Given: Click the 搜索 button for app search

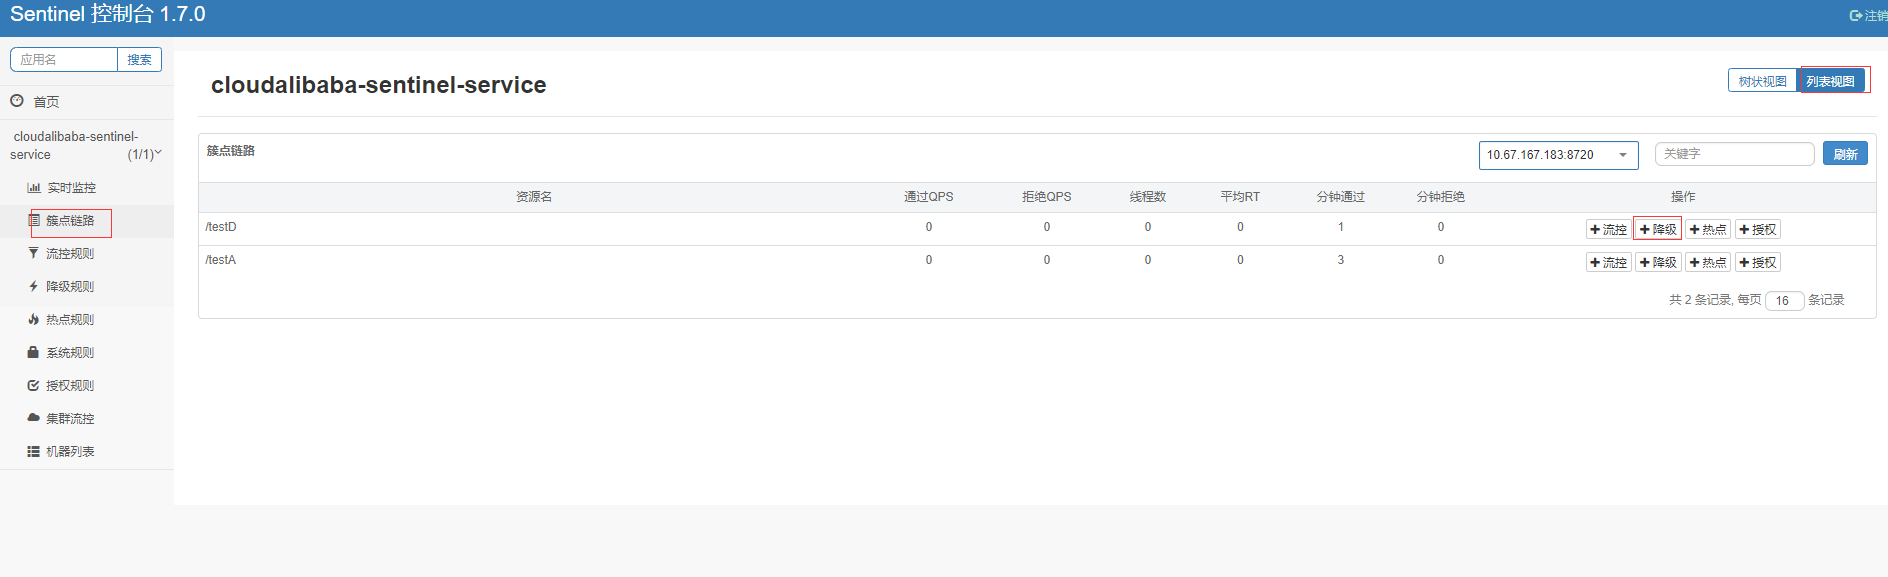Looking at the screenshot, I should (139, 60).
